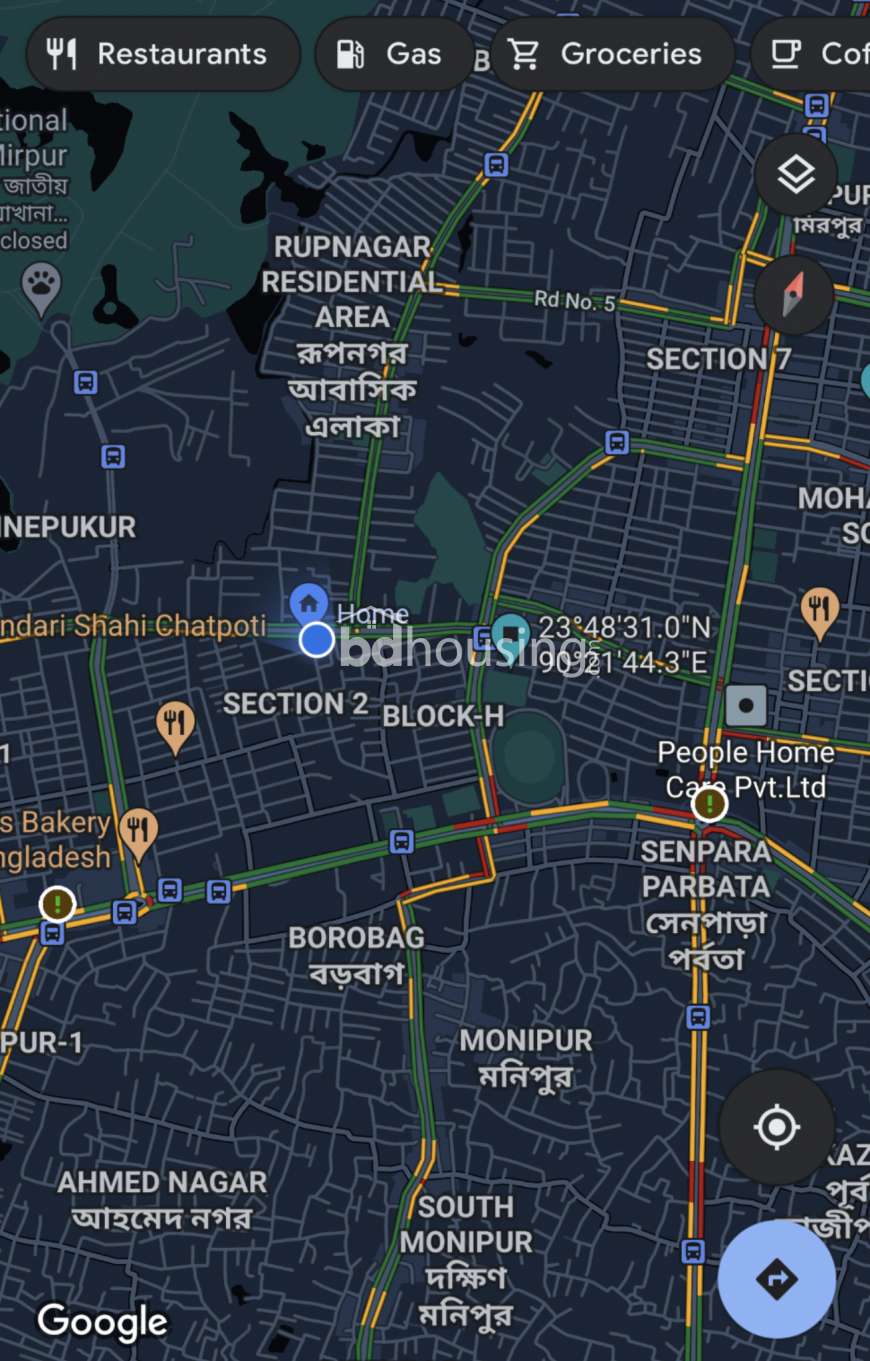Open the map layers button
The image size is (870, 1361).
pos(795,175)
